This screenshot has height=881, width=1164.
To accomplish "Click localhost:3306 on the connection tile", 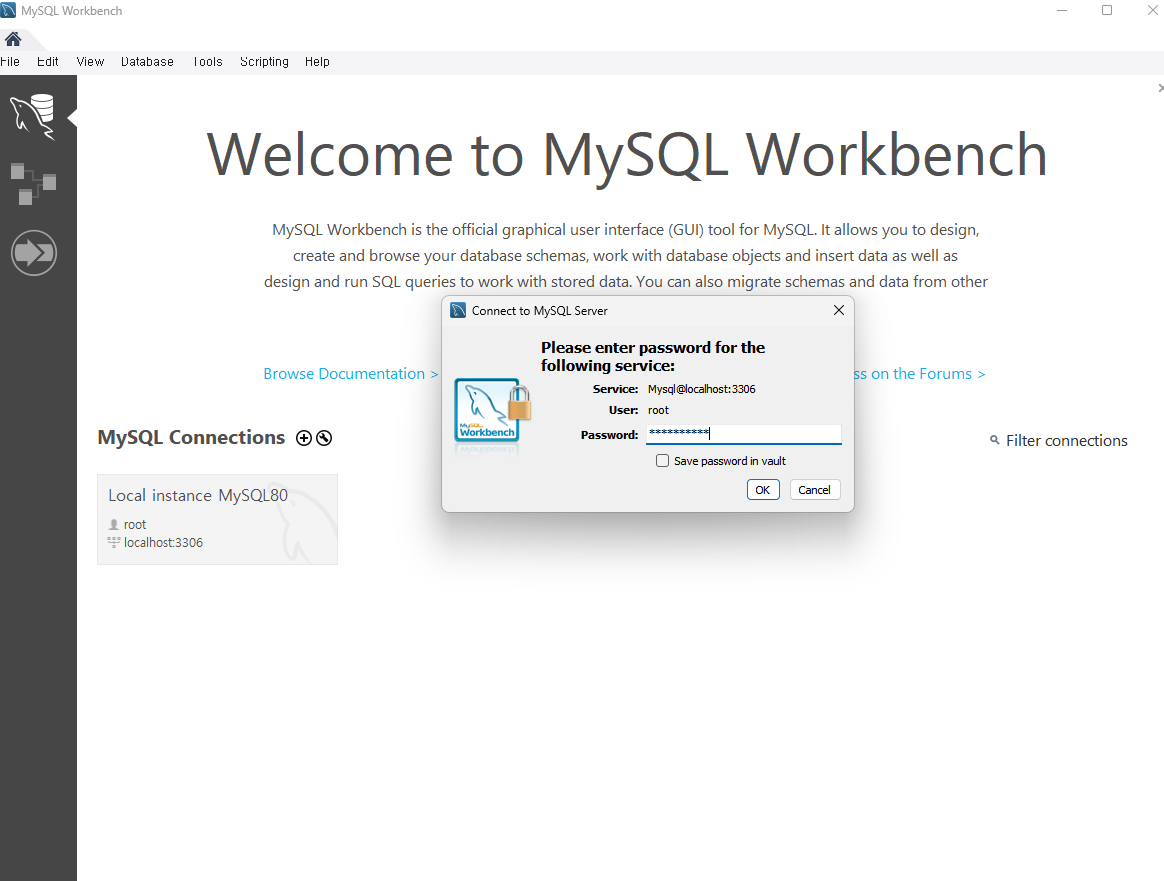I will [163, 543].
